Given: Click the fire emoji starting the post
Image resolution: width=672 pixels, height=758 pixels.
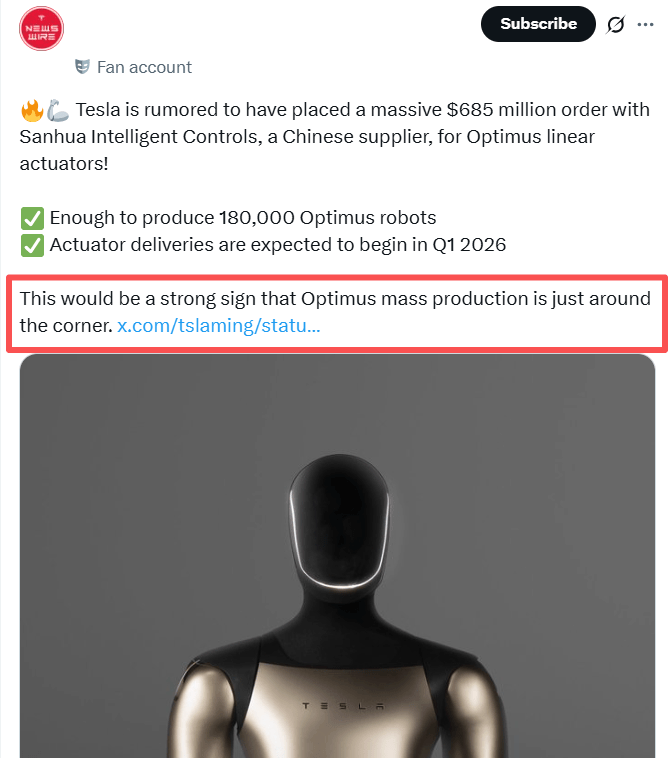Looking at the screenshot, I should tap(32, 109).
